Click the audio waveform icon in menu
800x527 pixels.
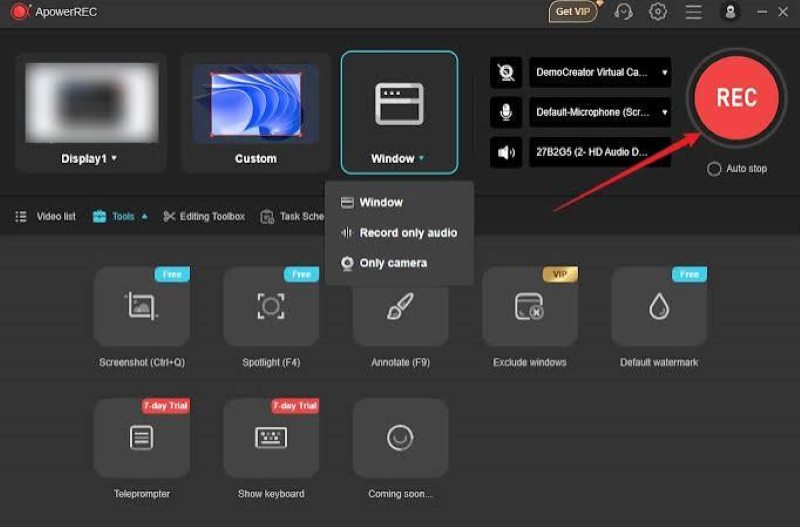[347, 233]
